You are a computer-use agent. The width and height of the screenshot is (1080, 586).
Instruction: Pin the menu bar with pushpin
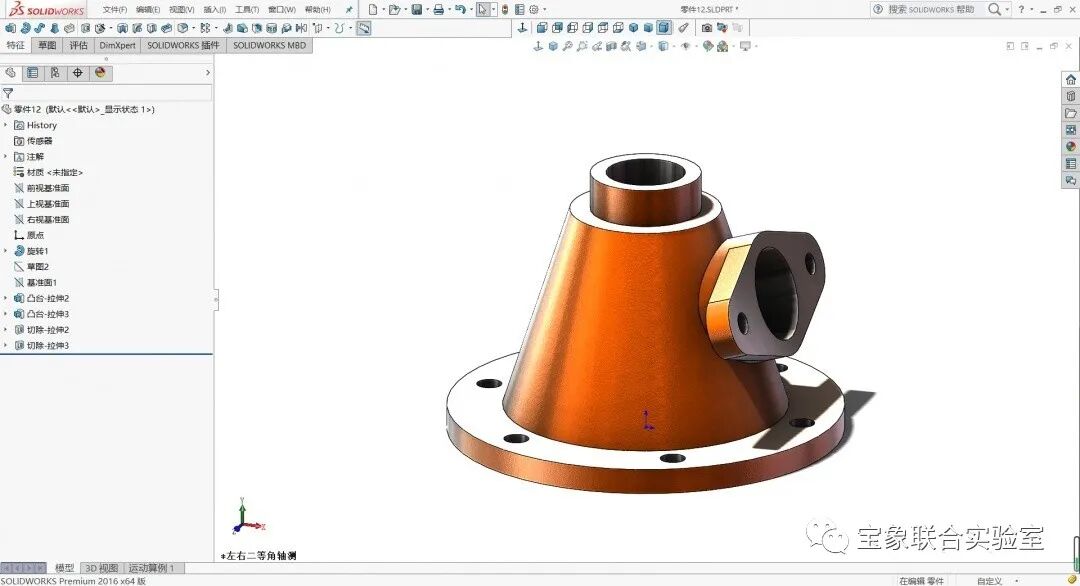coord(349,10)
